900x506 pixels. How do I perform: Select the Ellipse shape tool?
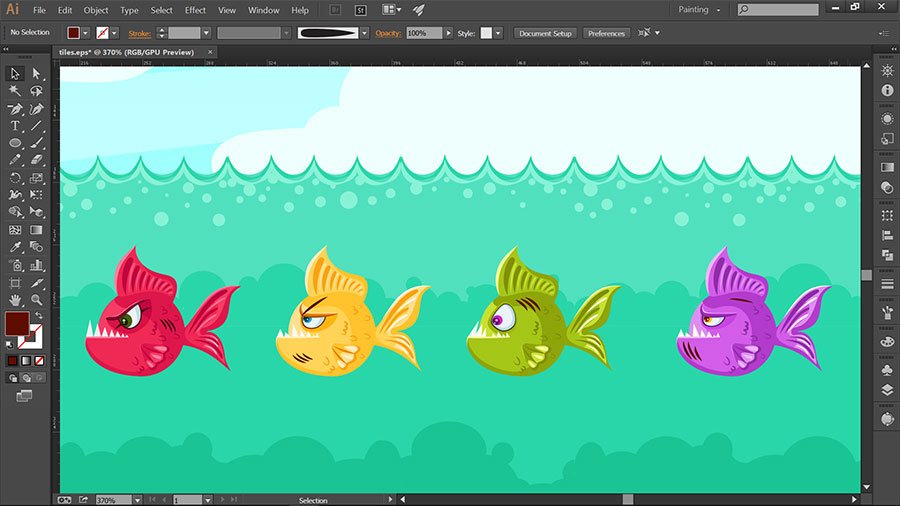(x=15, y=143)
